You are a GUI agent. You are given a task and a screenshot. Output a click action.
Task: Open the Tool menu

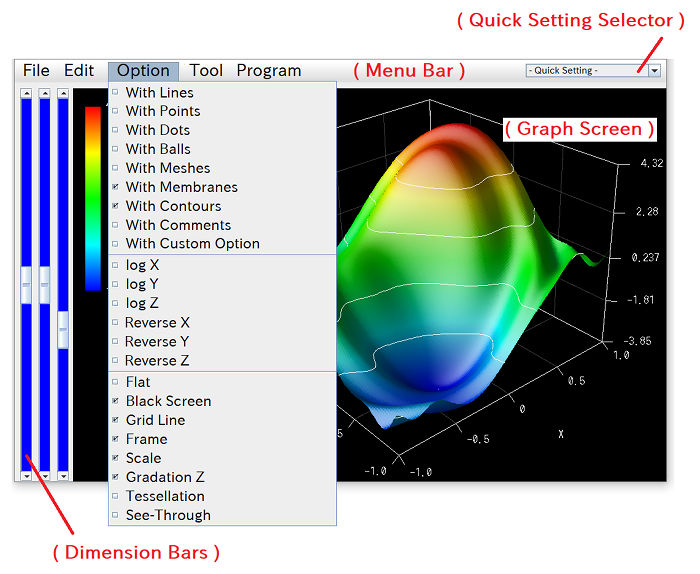[x=206, y=71]
